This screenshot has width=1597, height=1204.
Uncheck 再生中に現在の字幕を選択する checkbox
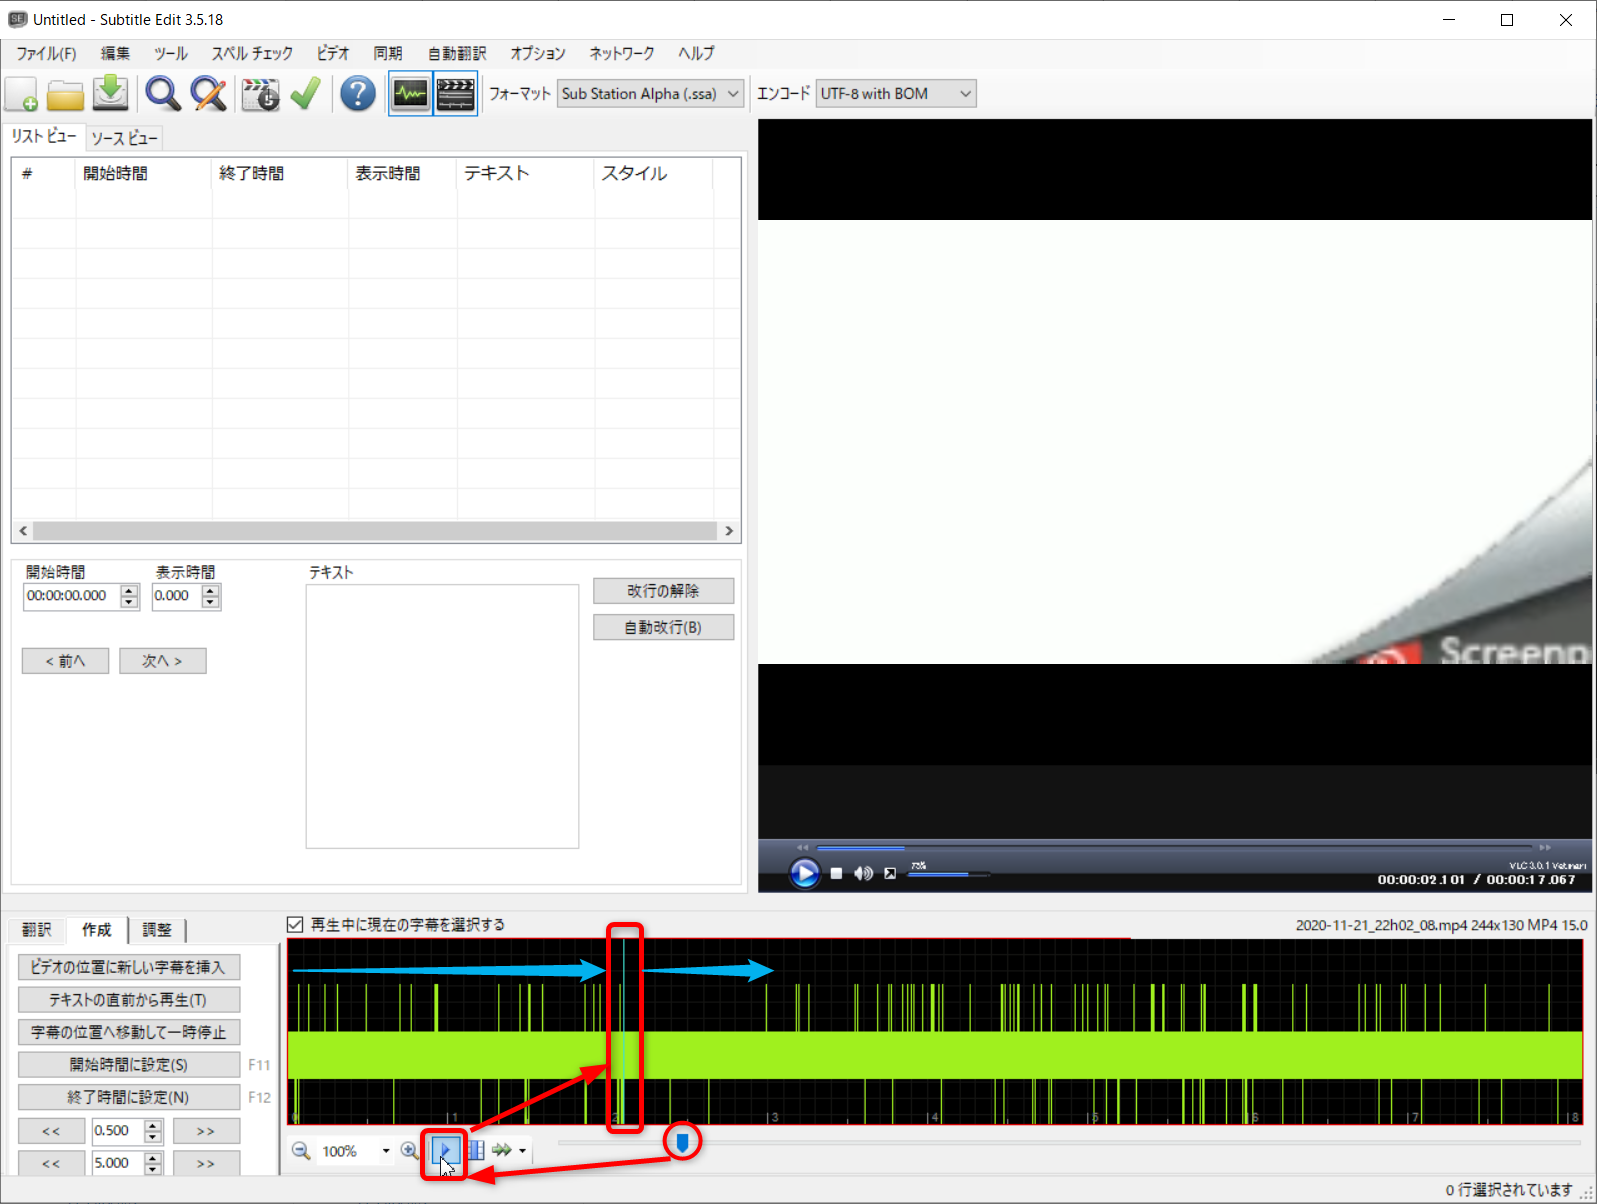pyautogui.click(x=295, y=925)
